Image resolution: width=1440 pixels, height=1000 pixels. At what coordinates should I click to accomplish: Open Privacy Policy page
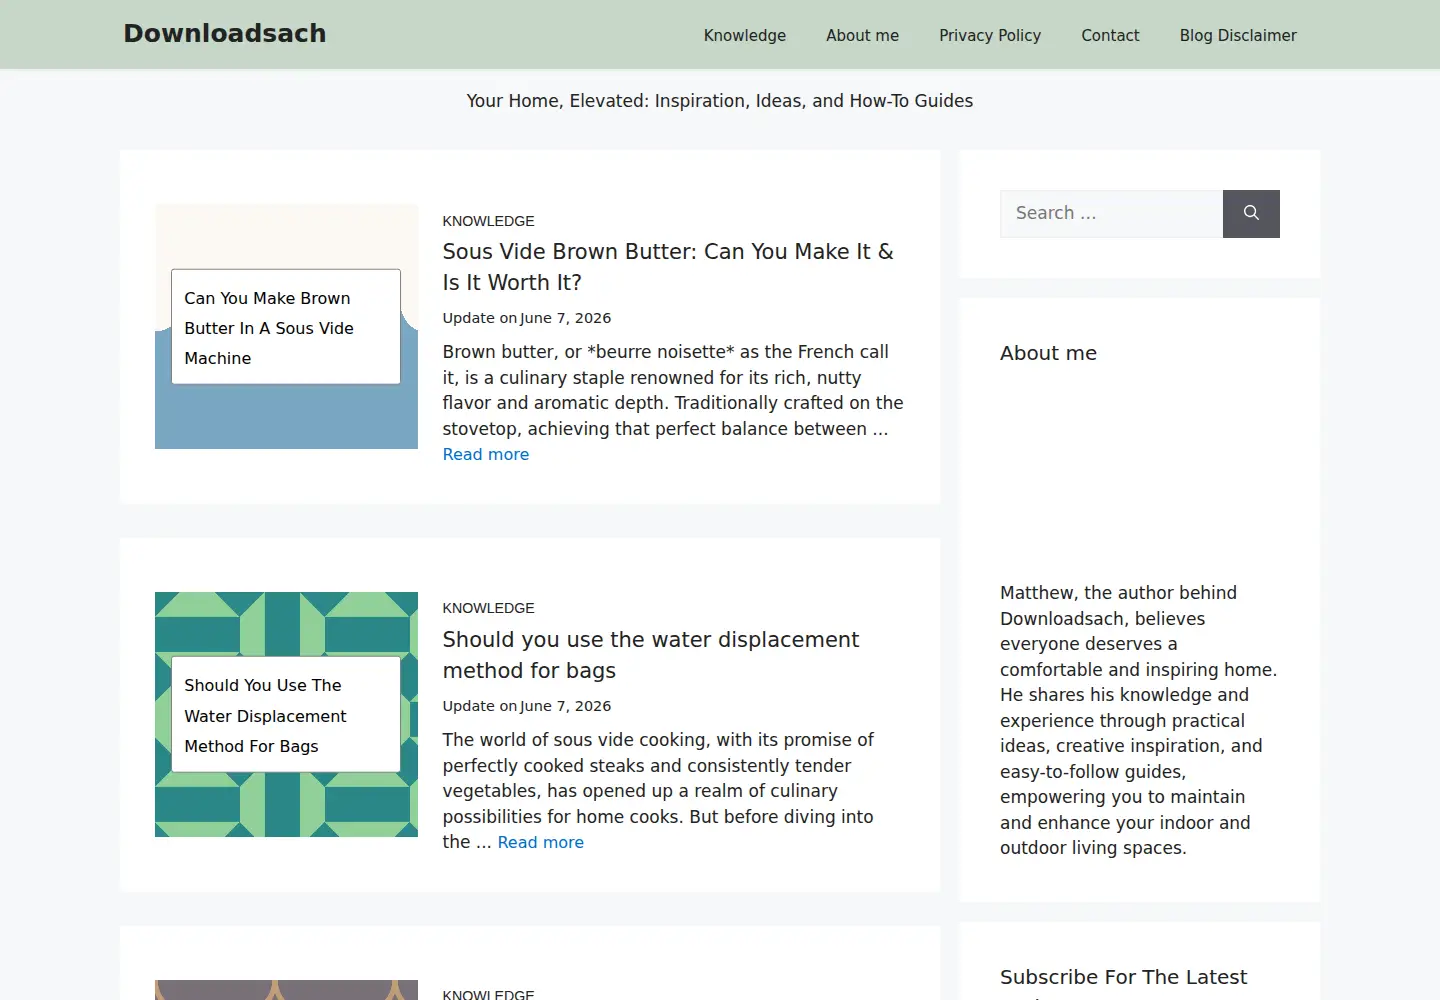click(x=990, y=35)
